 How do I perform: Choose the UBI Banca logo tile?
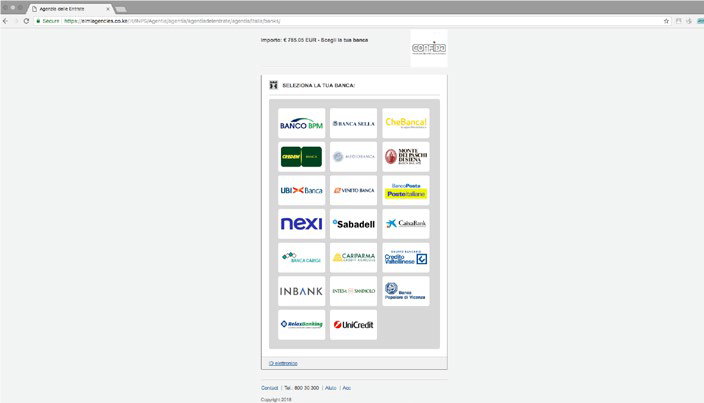pos(301,190)
